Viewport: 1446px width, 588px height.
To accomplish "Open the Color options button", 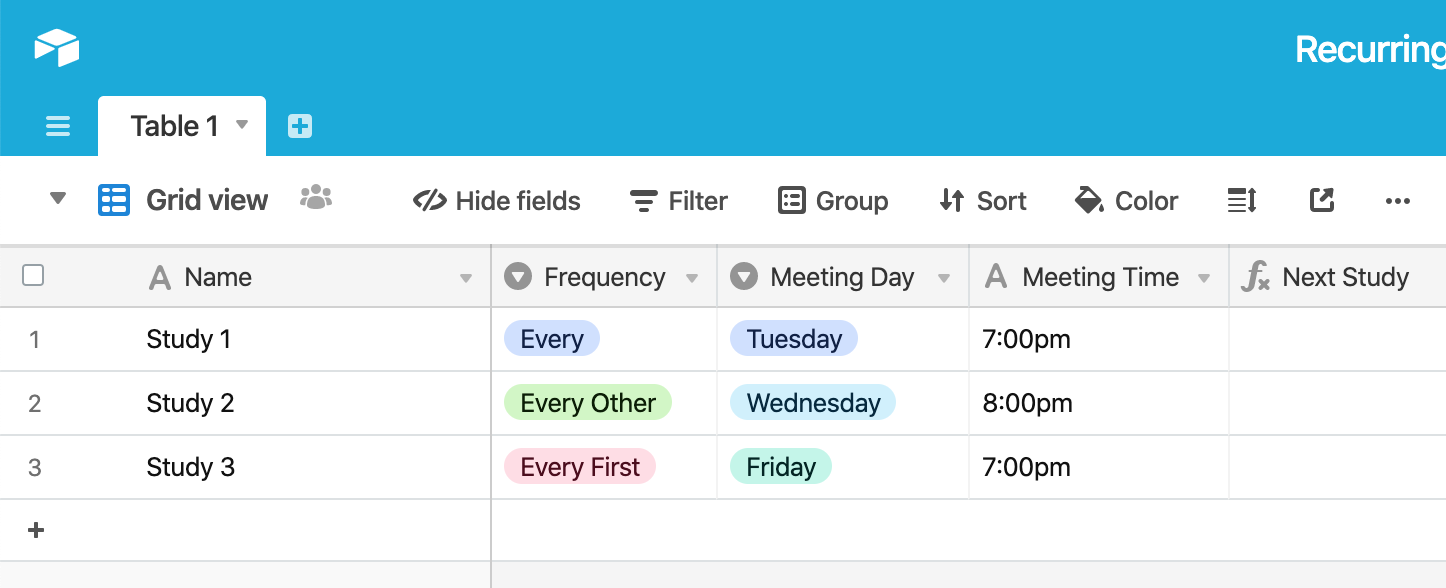I will click(1126, 201).
